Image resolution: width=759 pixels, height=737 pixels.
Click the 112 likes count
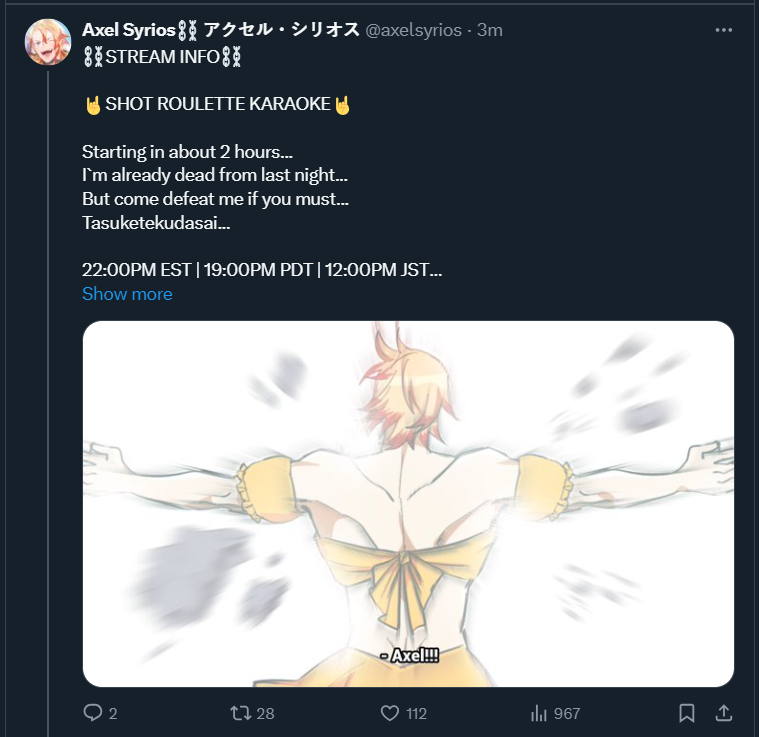pos(416,713)
